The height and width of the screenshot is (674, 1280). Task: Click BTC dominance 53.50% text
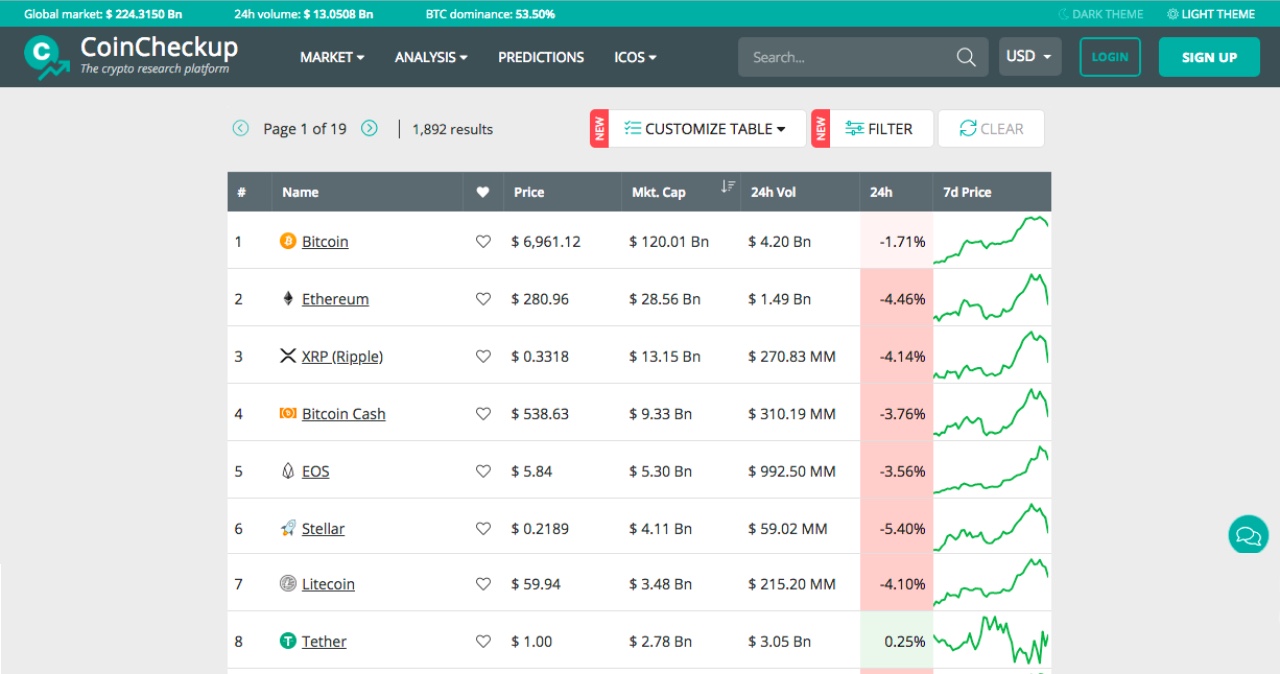[x=490, y=14]
